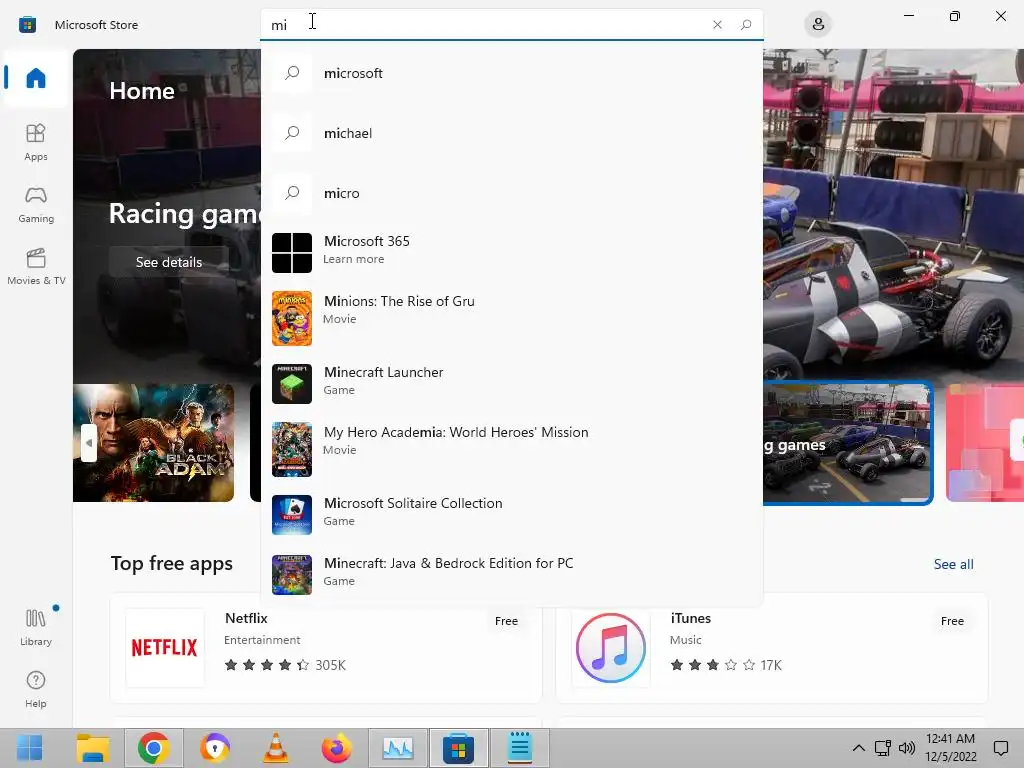
Task: Click the My Hero Academia poster icon
Action: pyautogui.click(x=292, y=449)
